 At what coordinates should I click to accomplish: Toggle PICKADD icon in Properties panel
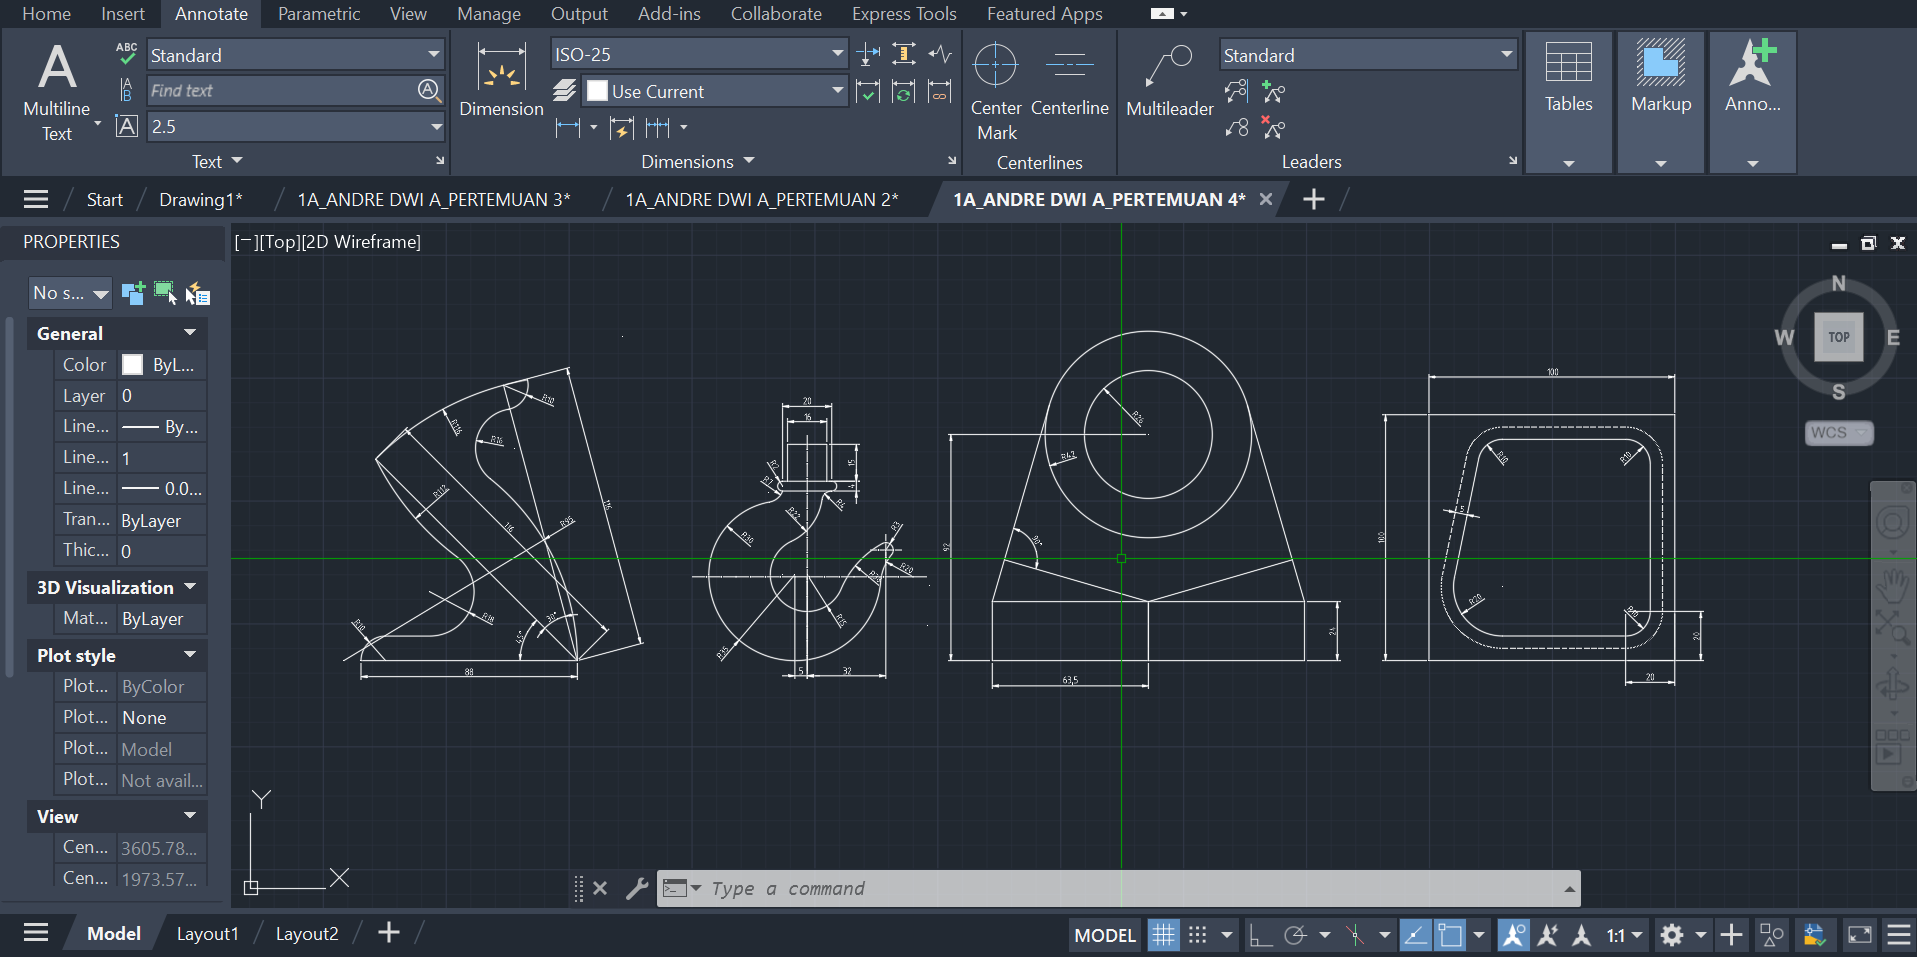tap(133, 293)
